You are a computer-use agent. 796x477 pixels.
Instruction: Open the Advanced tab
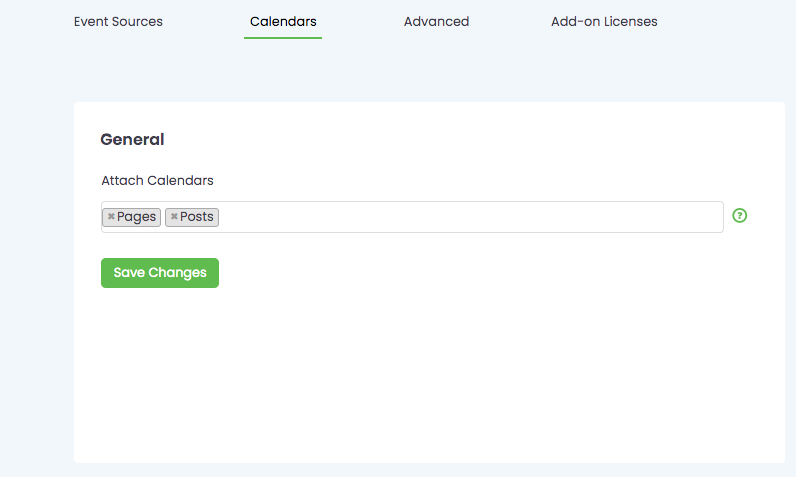coord(436,21)
